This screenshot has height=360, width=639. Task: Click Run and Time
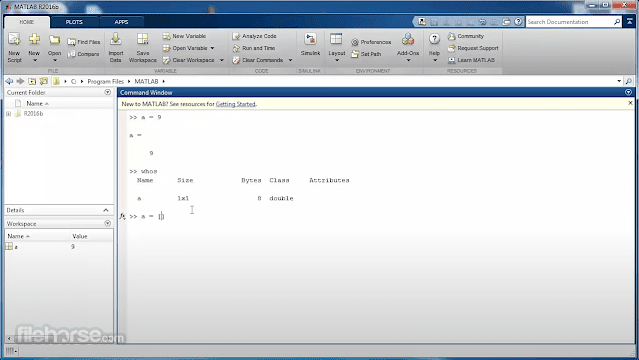pyautogui.click(x=253, y=48)
